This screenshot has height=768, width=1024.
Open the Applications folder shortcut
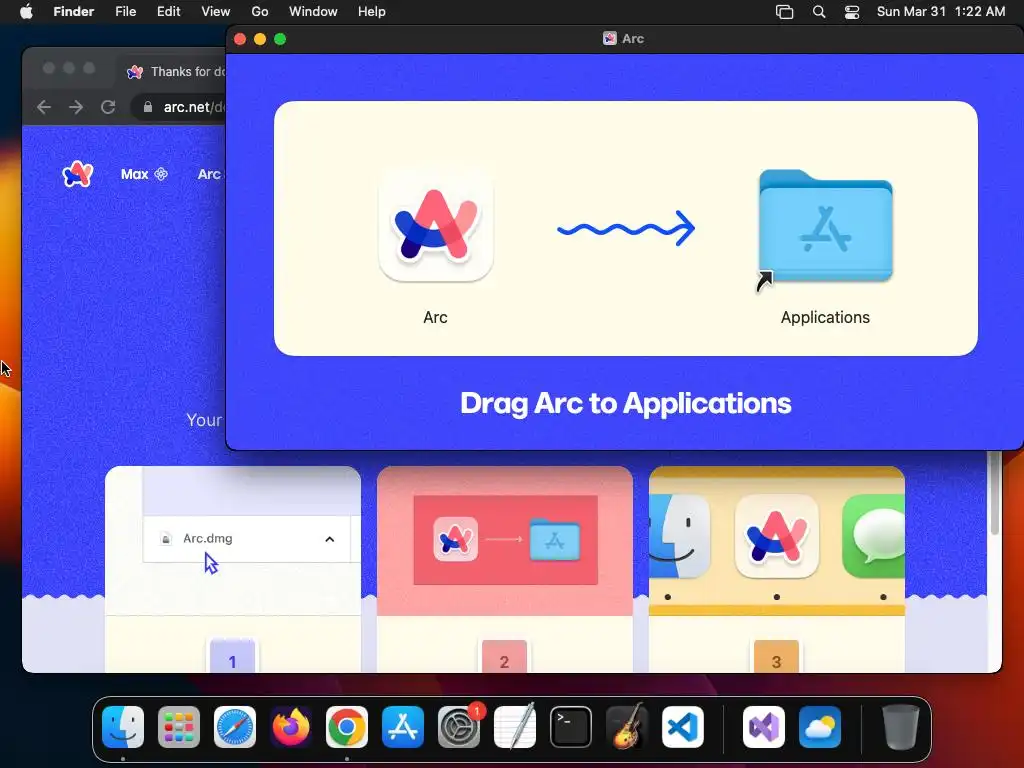[x=825, y=227]
